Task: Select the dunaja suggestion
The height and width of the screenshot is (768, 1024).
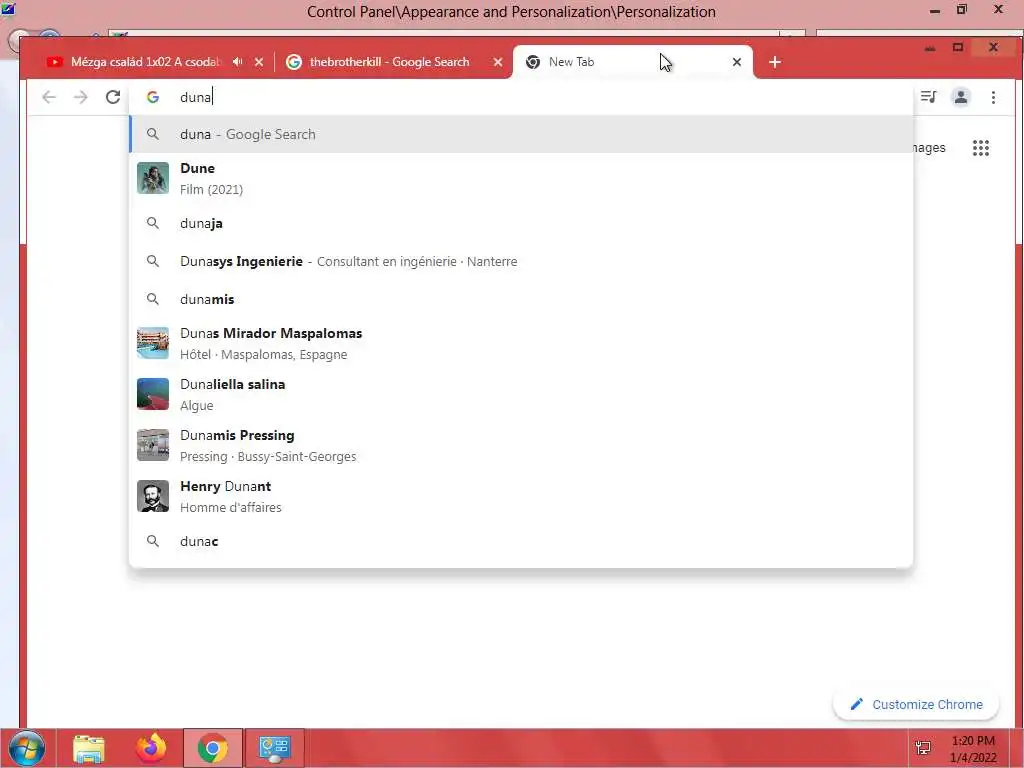Action: (x=521, y=223)
